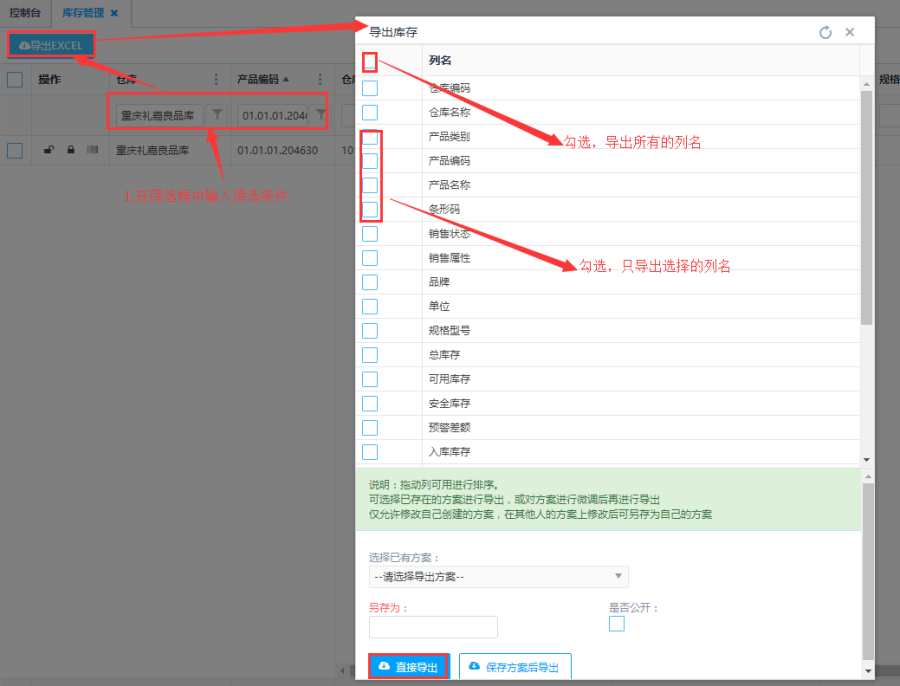Click the 另存为 text input field
900x686 pixels.
[433, 627]
